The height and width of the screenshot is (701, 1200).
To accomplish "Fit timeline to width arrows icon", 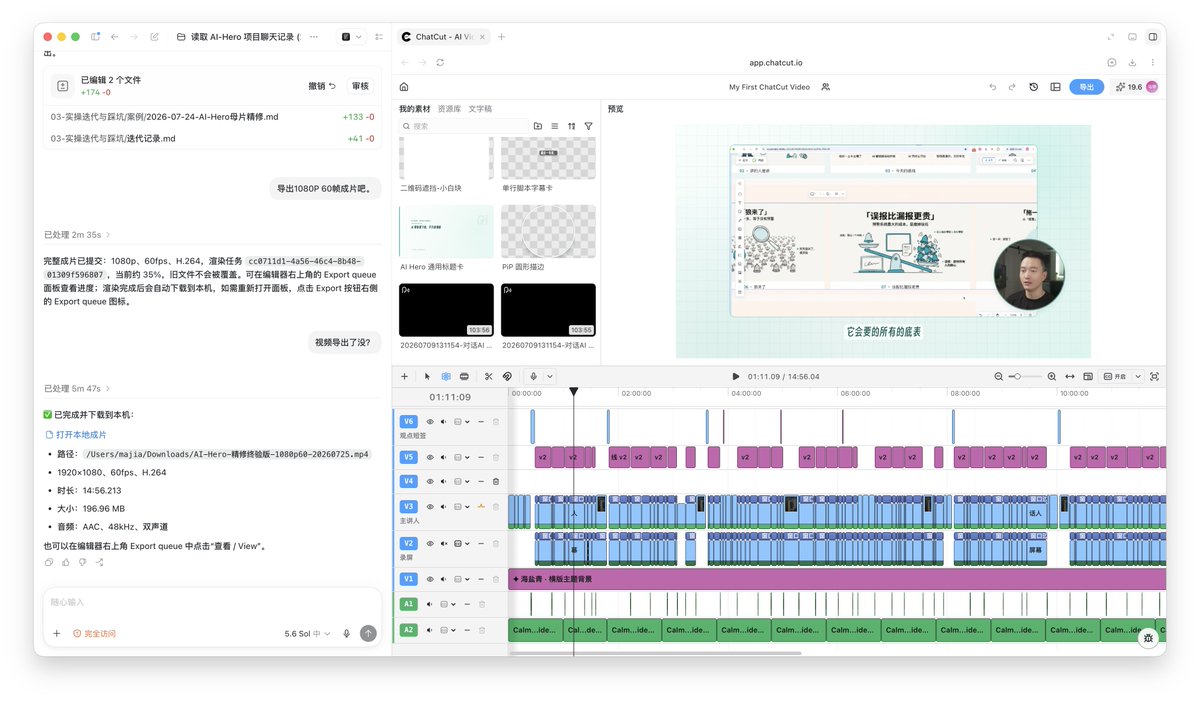I will [1070, 376].
